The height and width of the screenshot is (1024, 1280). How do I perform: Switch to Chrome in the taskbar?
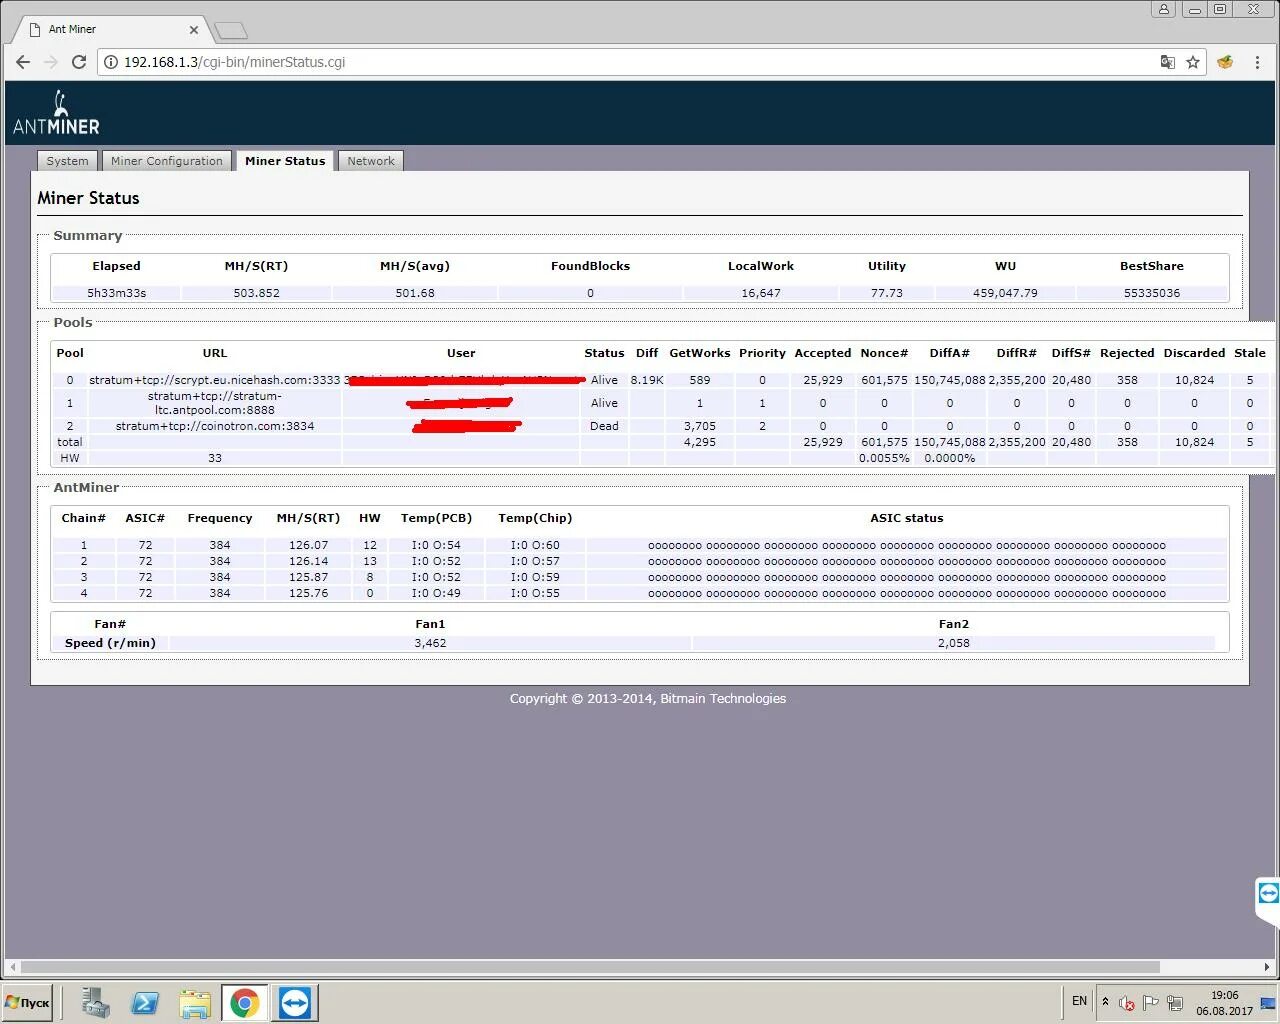(245, 1003)
